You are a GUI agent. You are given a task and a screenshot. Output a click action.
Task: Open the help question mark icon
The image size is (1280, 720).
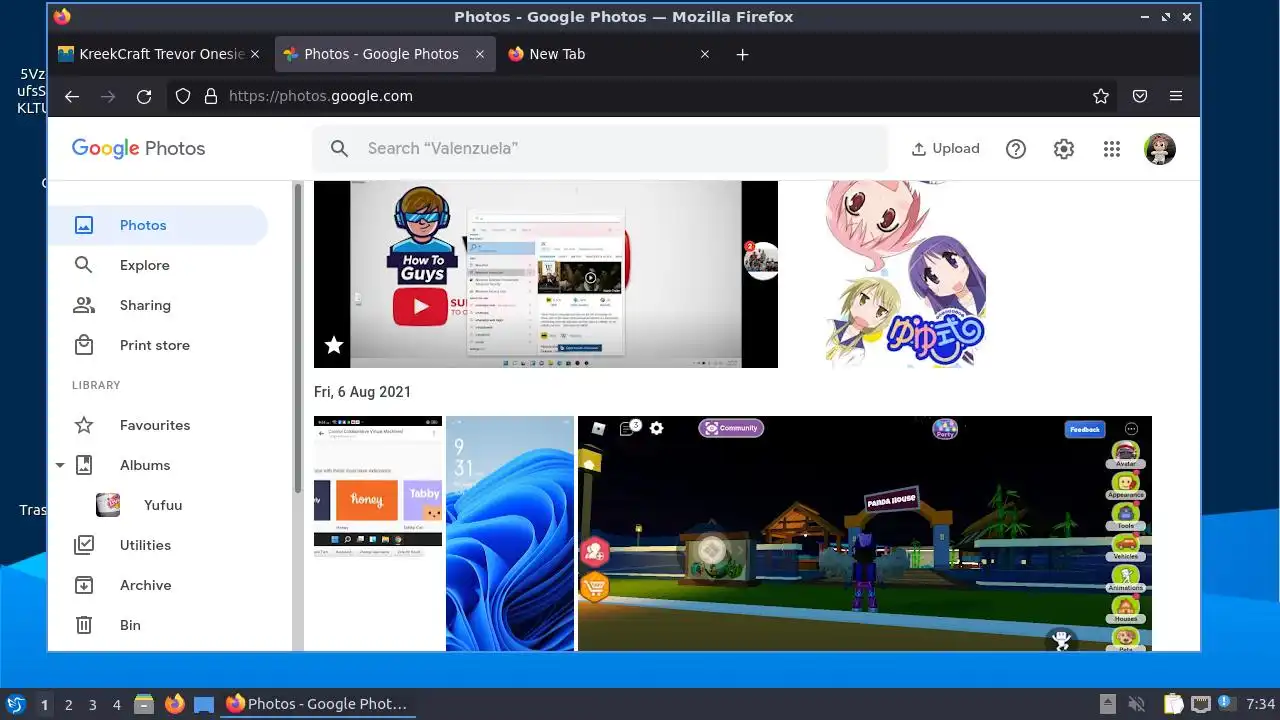[x=1016, y=149]
